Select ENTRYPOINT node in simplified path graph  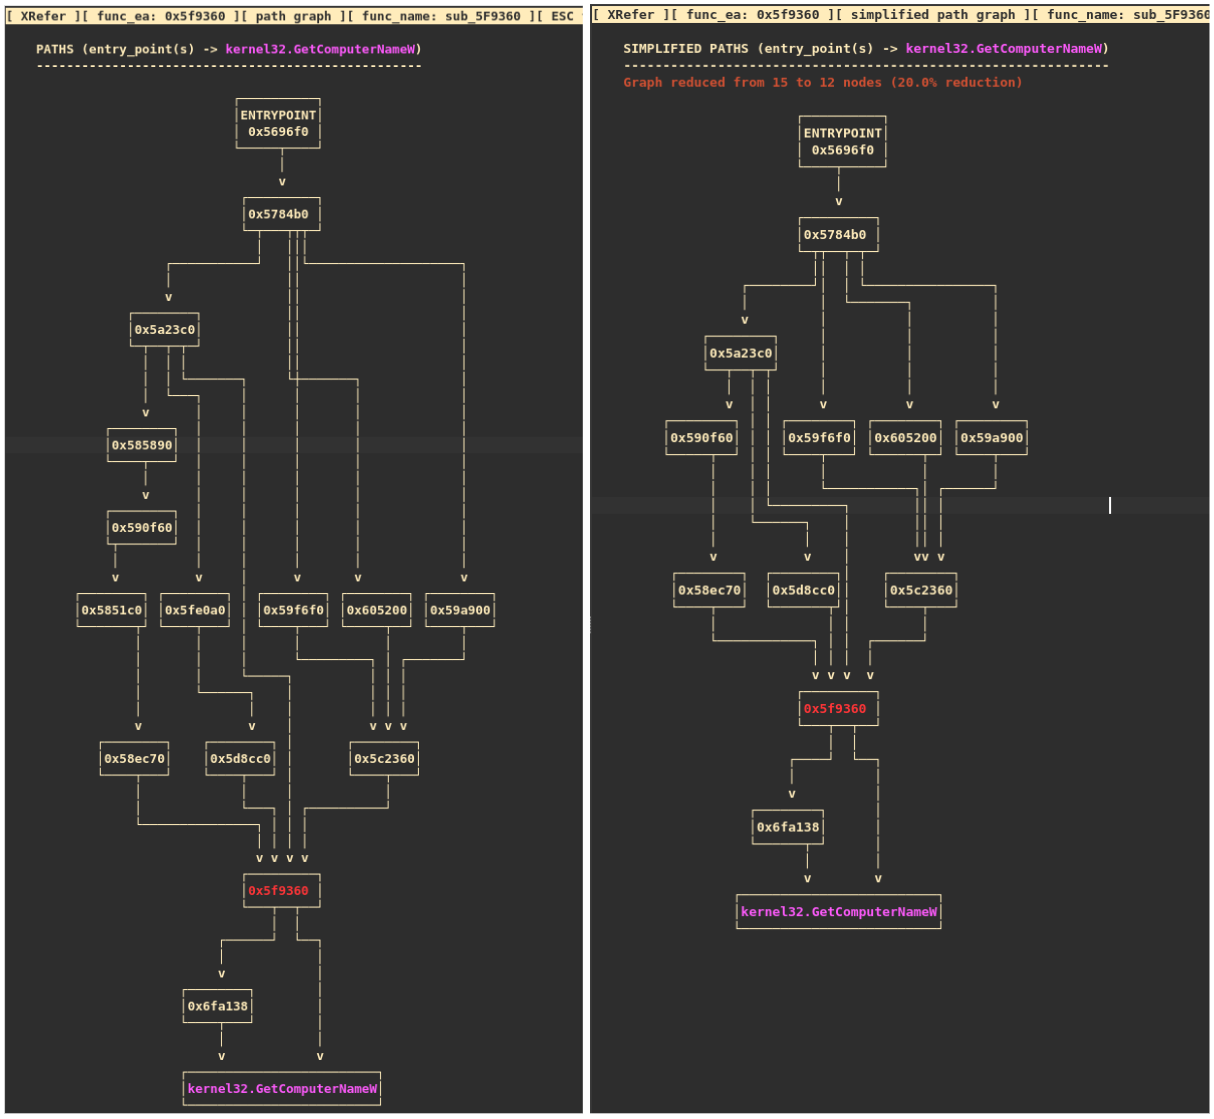point(843,141)
